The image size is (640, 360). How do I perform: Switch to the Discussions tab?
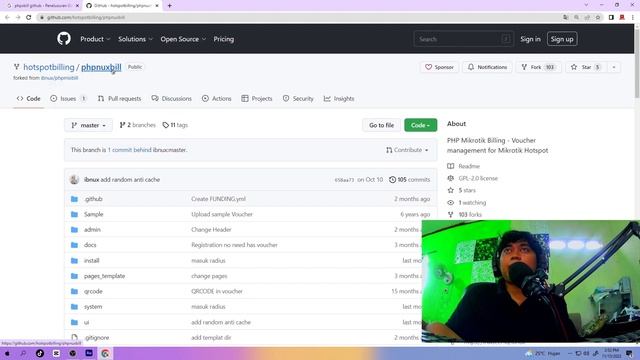tap(171, 99)
